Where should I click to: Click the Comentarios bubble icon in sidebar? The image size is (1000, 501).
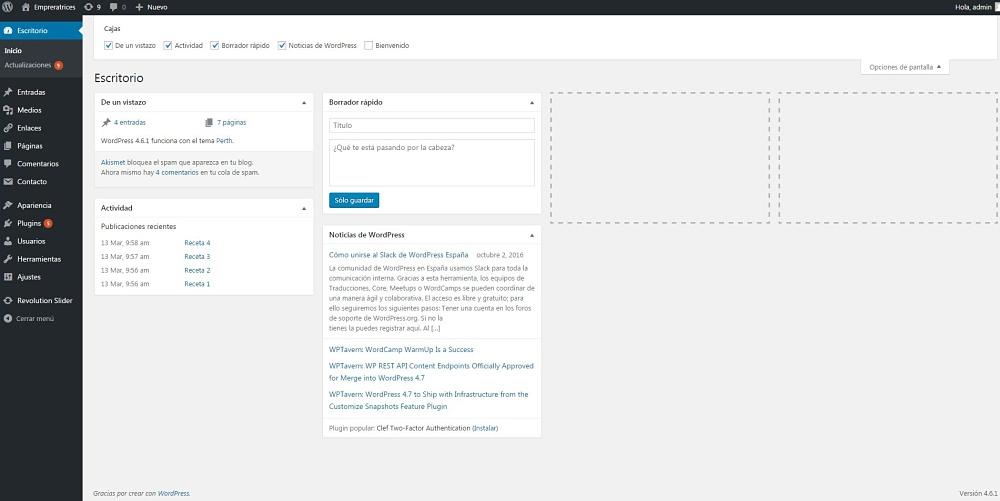tap(8, 164)
